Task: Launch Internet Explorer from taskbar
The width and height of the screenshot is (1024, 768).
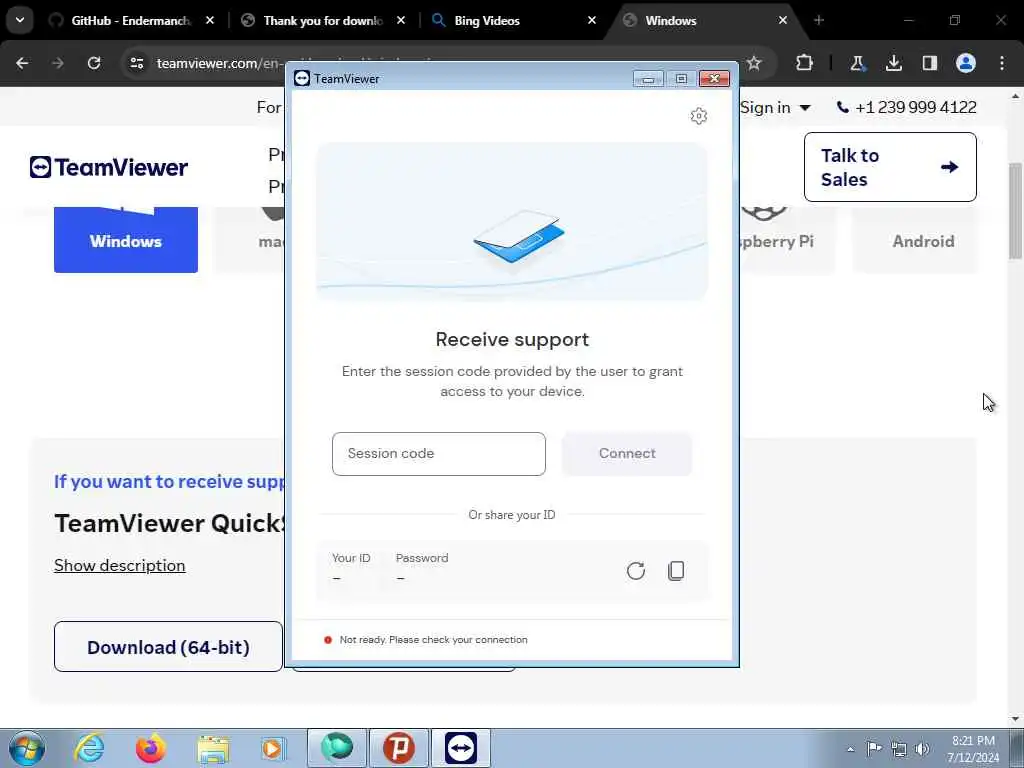Action: pyautogui.click(x=89, y=748)
